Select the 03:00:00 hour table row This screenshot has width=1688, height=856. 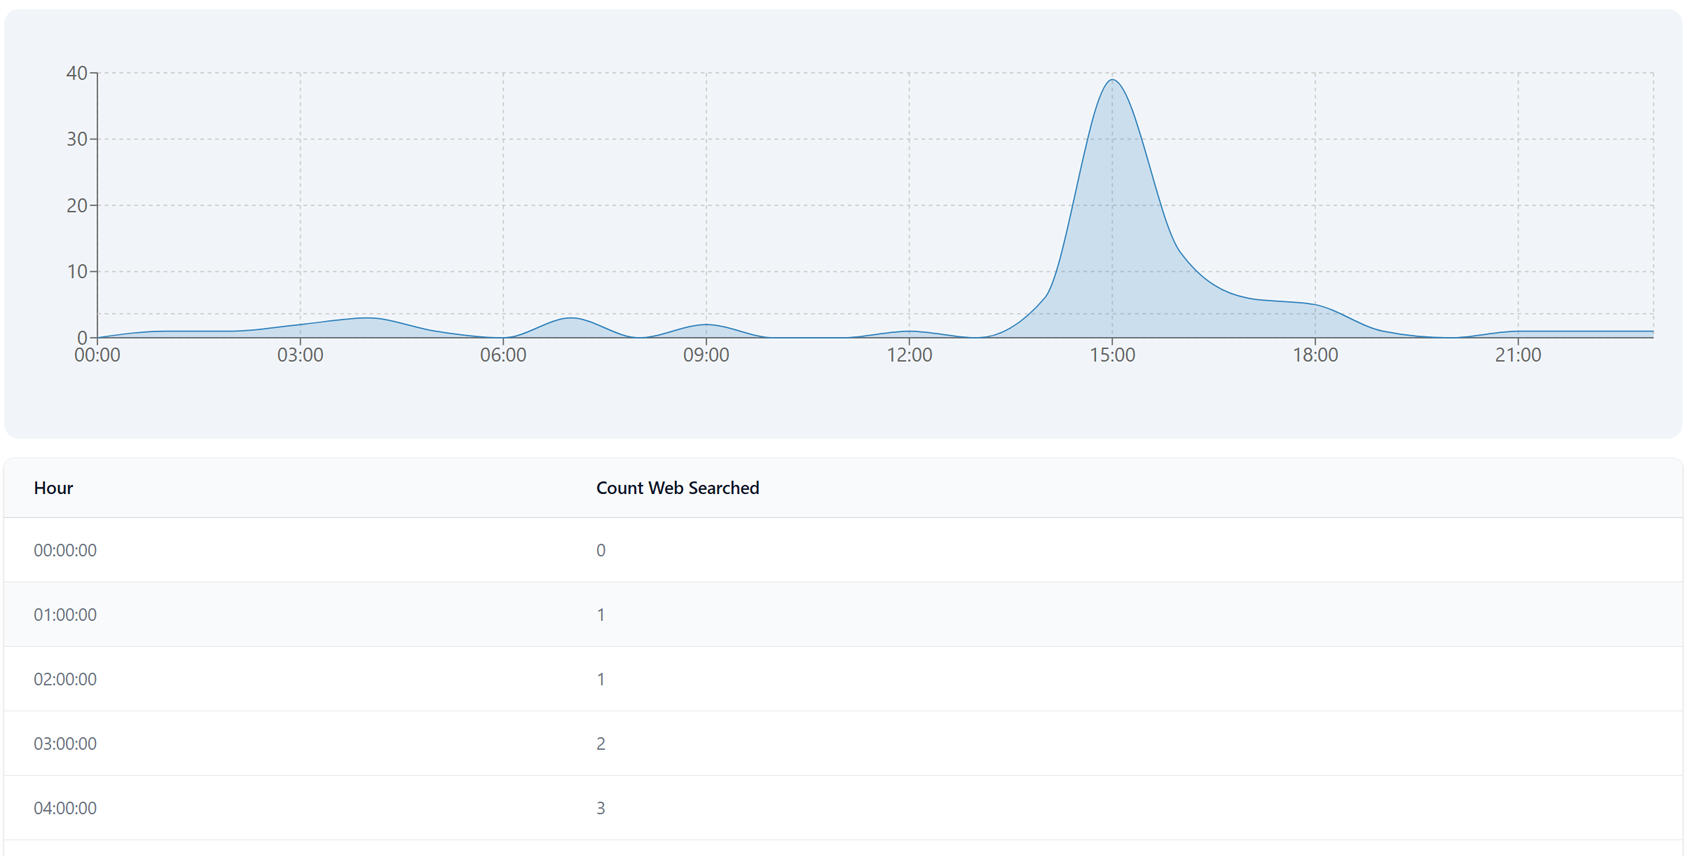coord(65,744)
